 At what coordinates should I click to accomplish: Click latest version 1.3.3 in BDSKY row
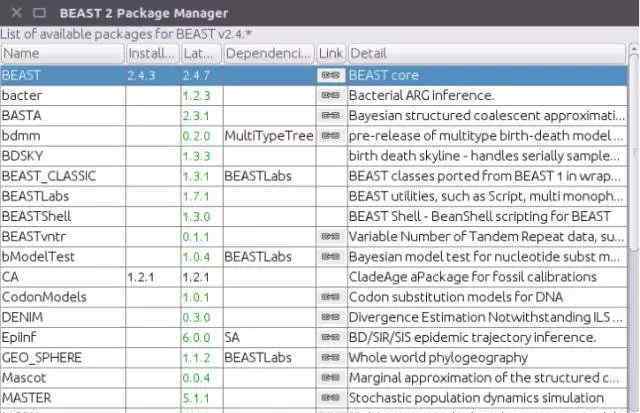pyautogui.click(x=196, y=156)
